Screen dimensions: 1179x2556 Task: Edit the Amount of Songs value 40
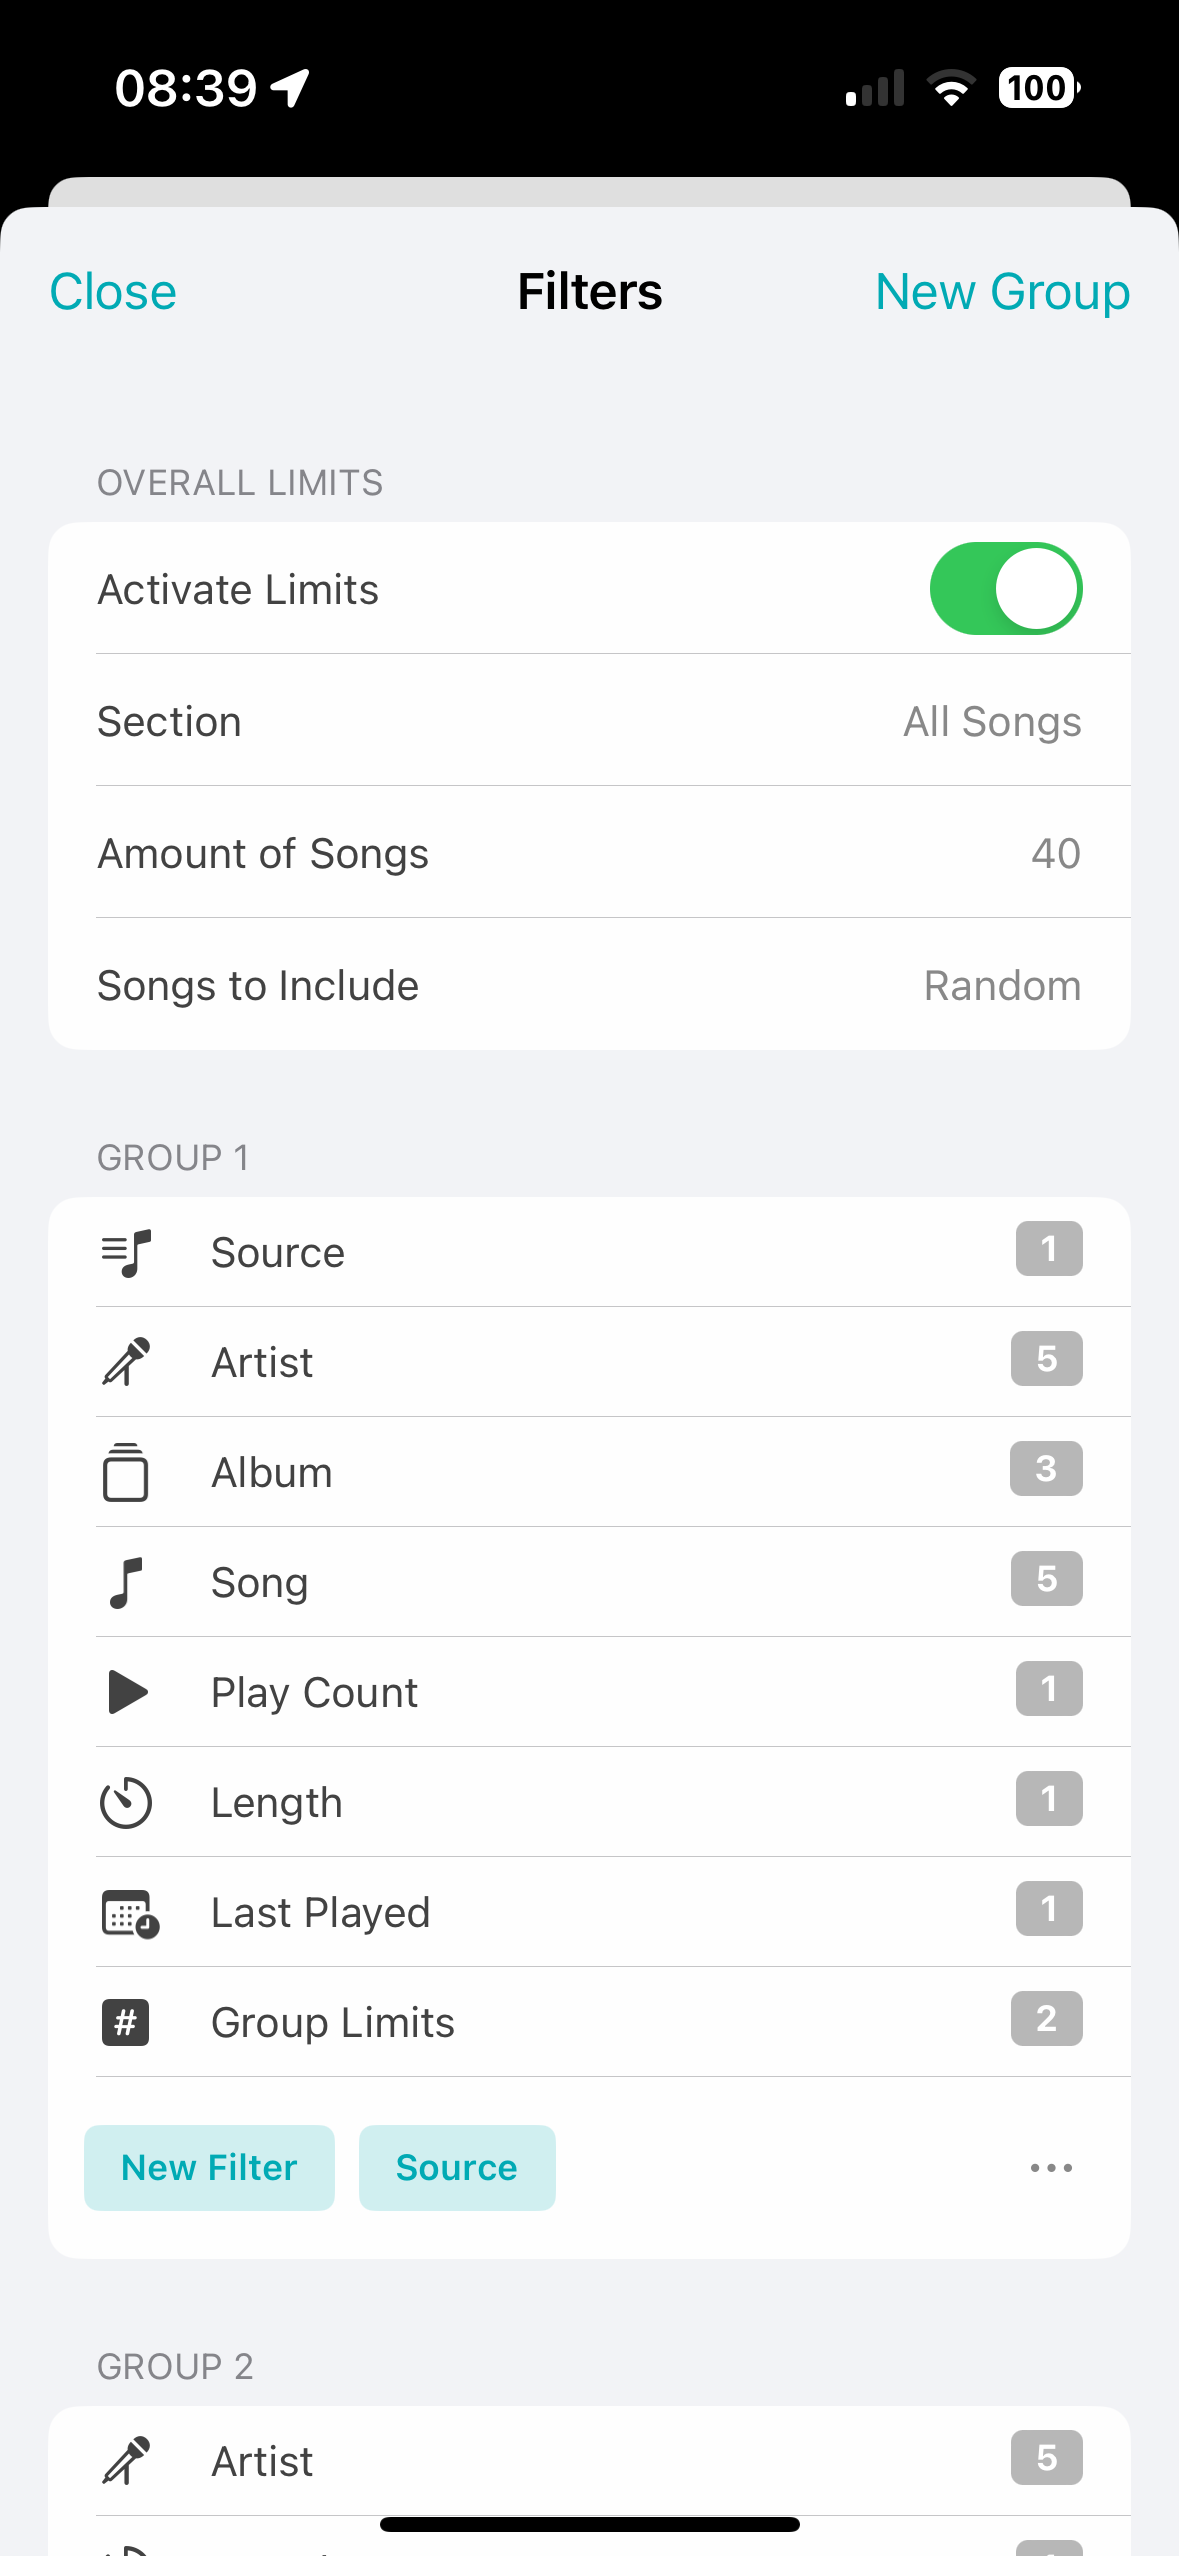1056,853
